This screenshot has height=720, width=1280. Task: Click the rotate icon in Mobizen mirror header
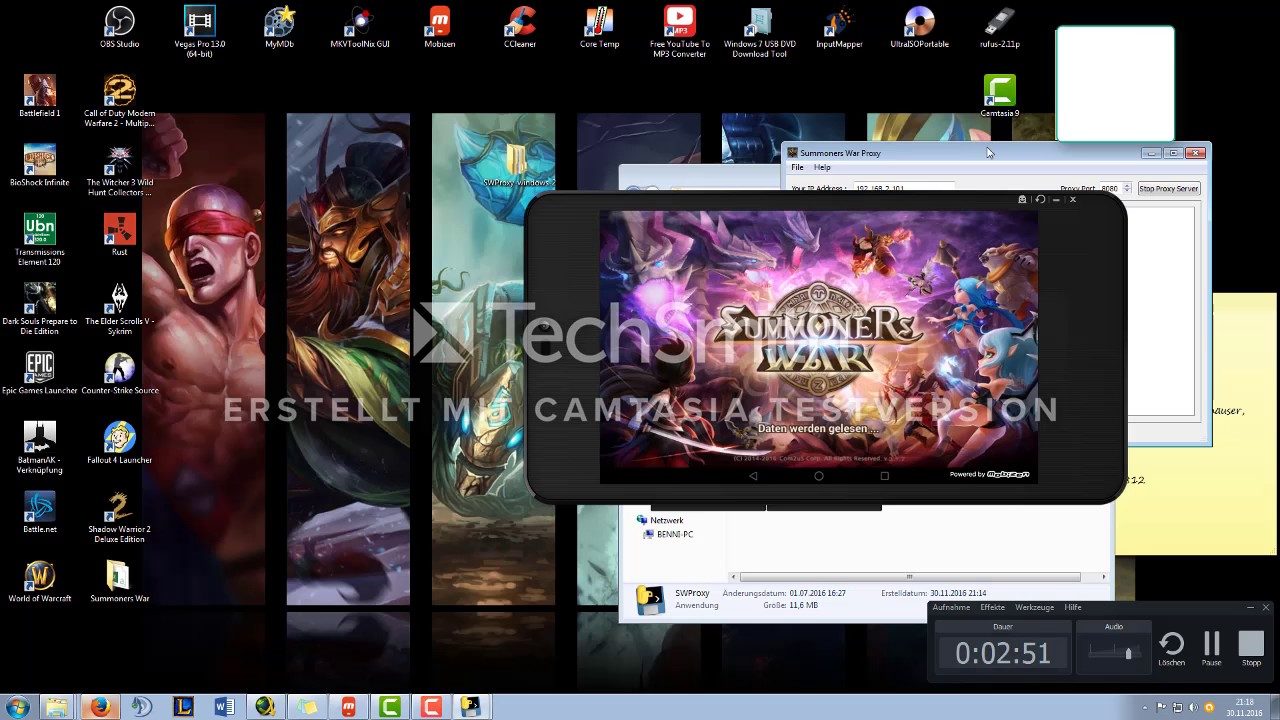[x=1040, y=199]
